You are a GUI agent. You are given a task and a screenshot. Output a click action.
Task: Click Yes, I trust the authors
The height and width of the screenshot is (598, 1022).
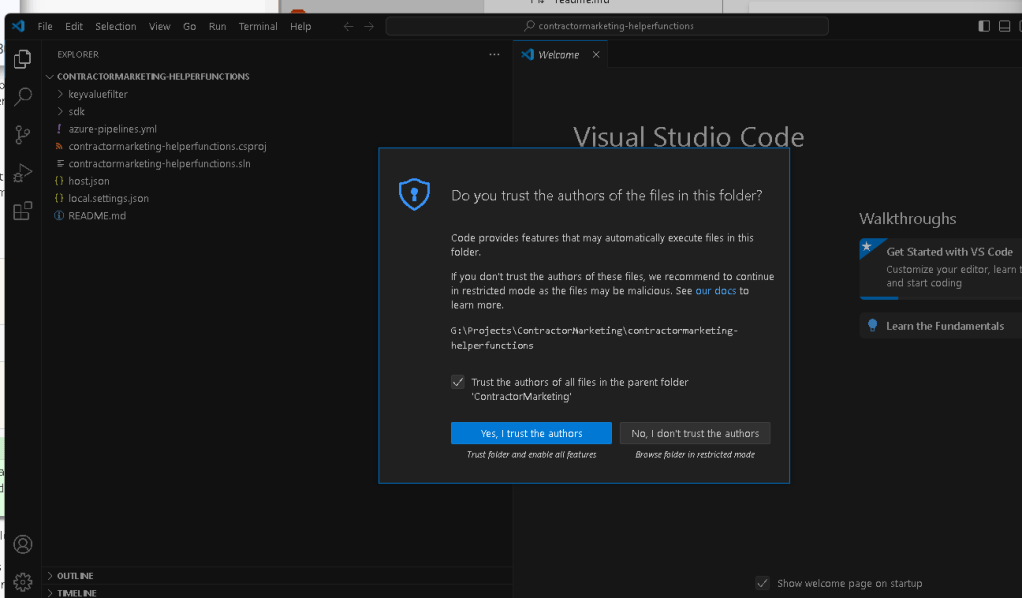[531, 433]
